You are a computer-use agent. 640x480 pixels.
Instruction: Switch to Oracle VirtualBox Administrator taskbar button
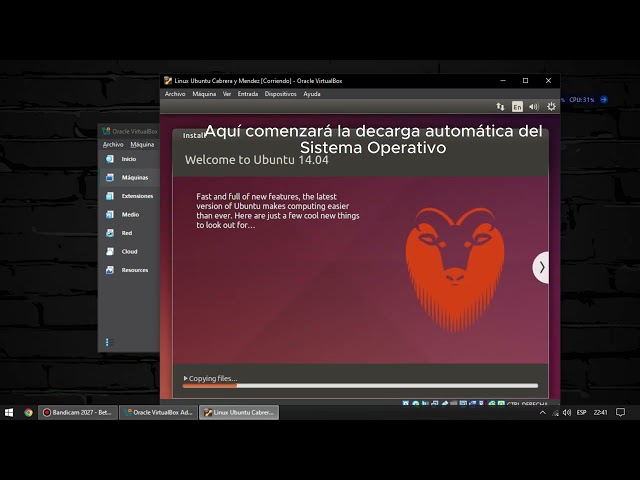pos(159,413)
